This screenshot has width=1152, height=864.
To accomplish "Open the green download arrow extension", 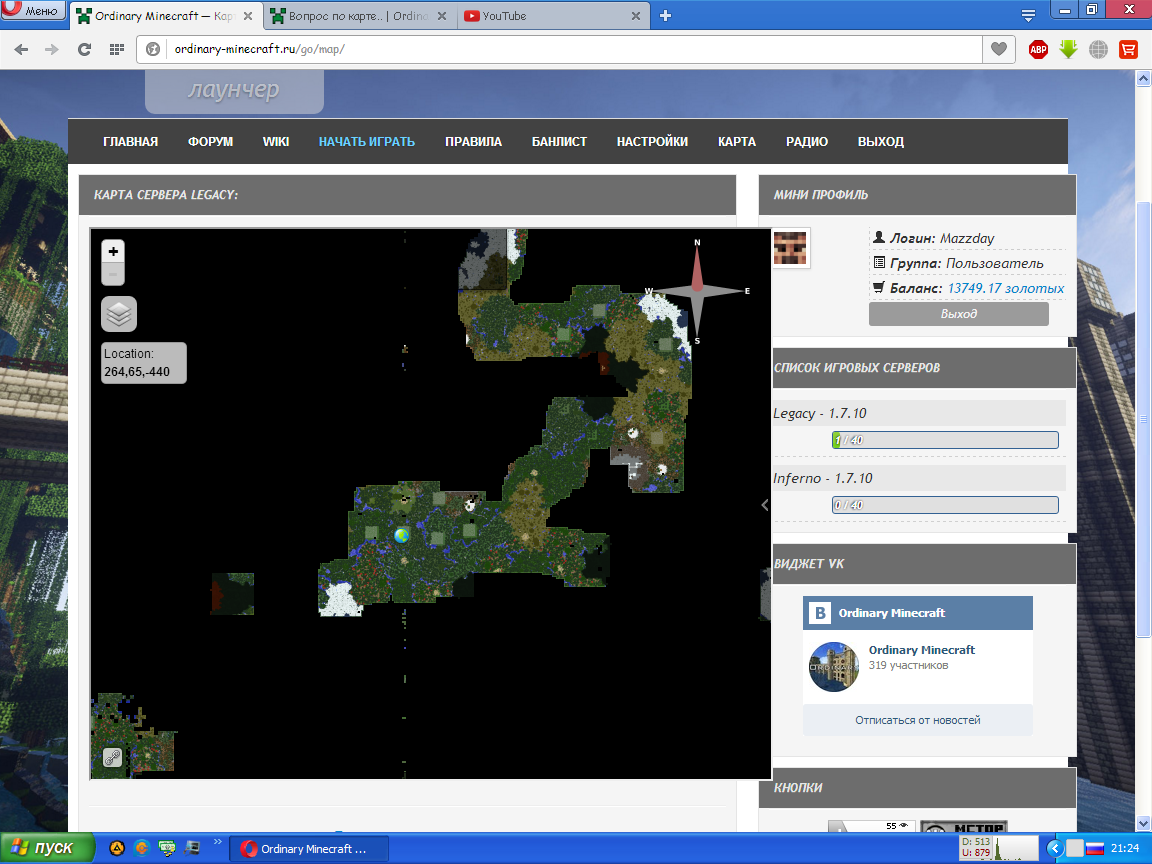I will pos(1068,49).
